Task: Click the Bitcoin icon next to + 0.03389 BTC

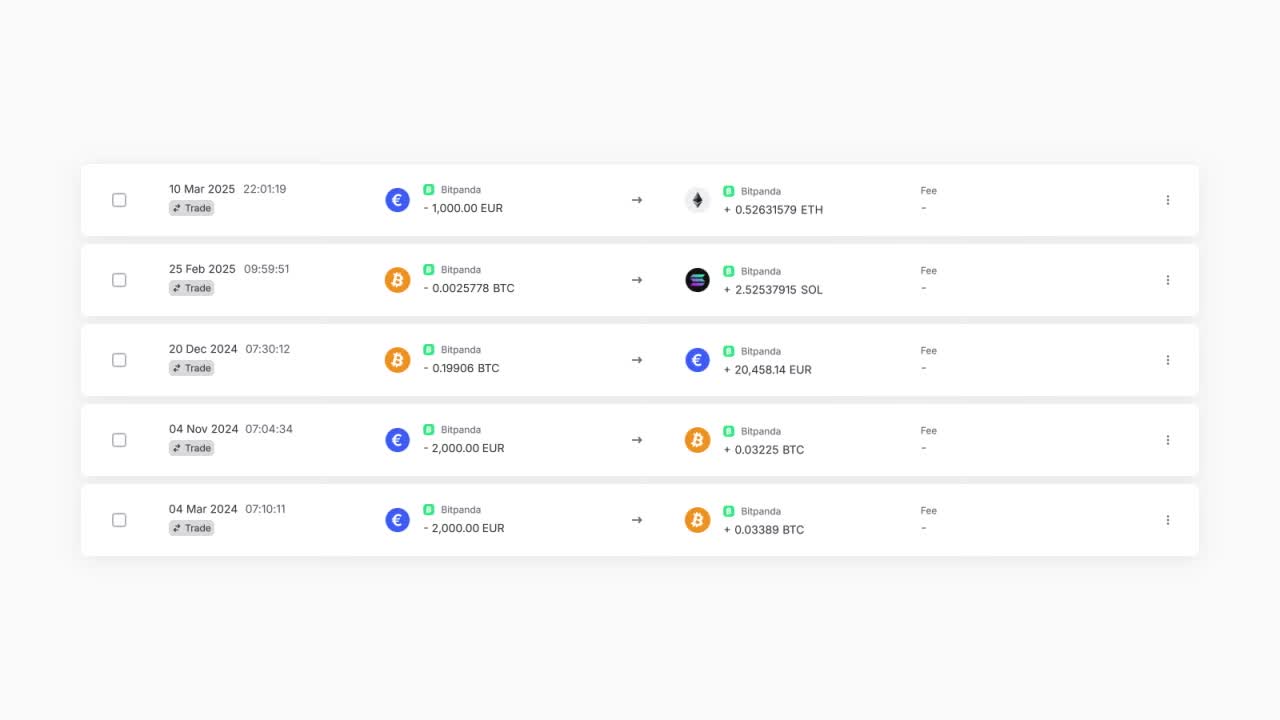Action: point(697,520)
